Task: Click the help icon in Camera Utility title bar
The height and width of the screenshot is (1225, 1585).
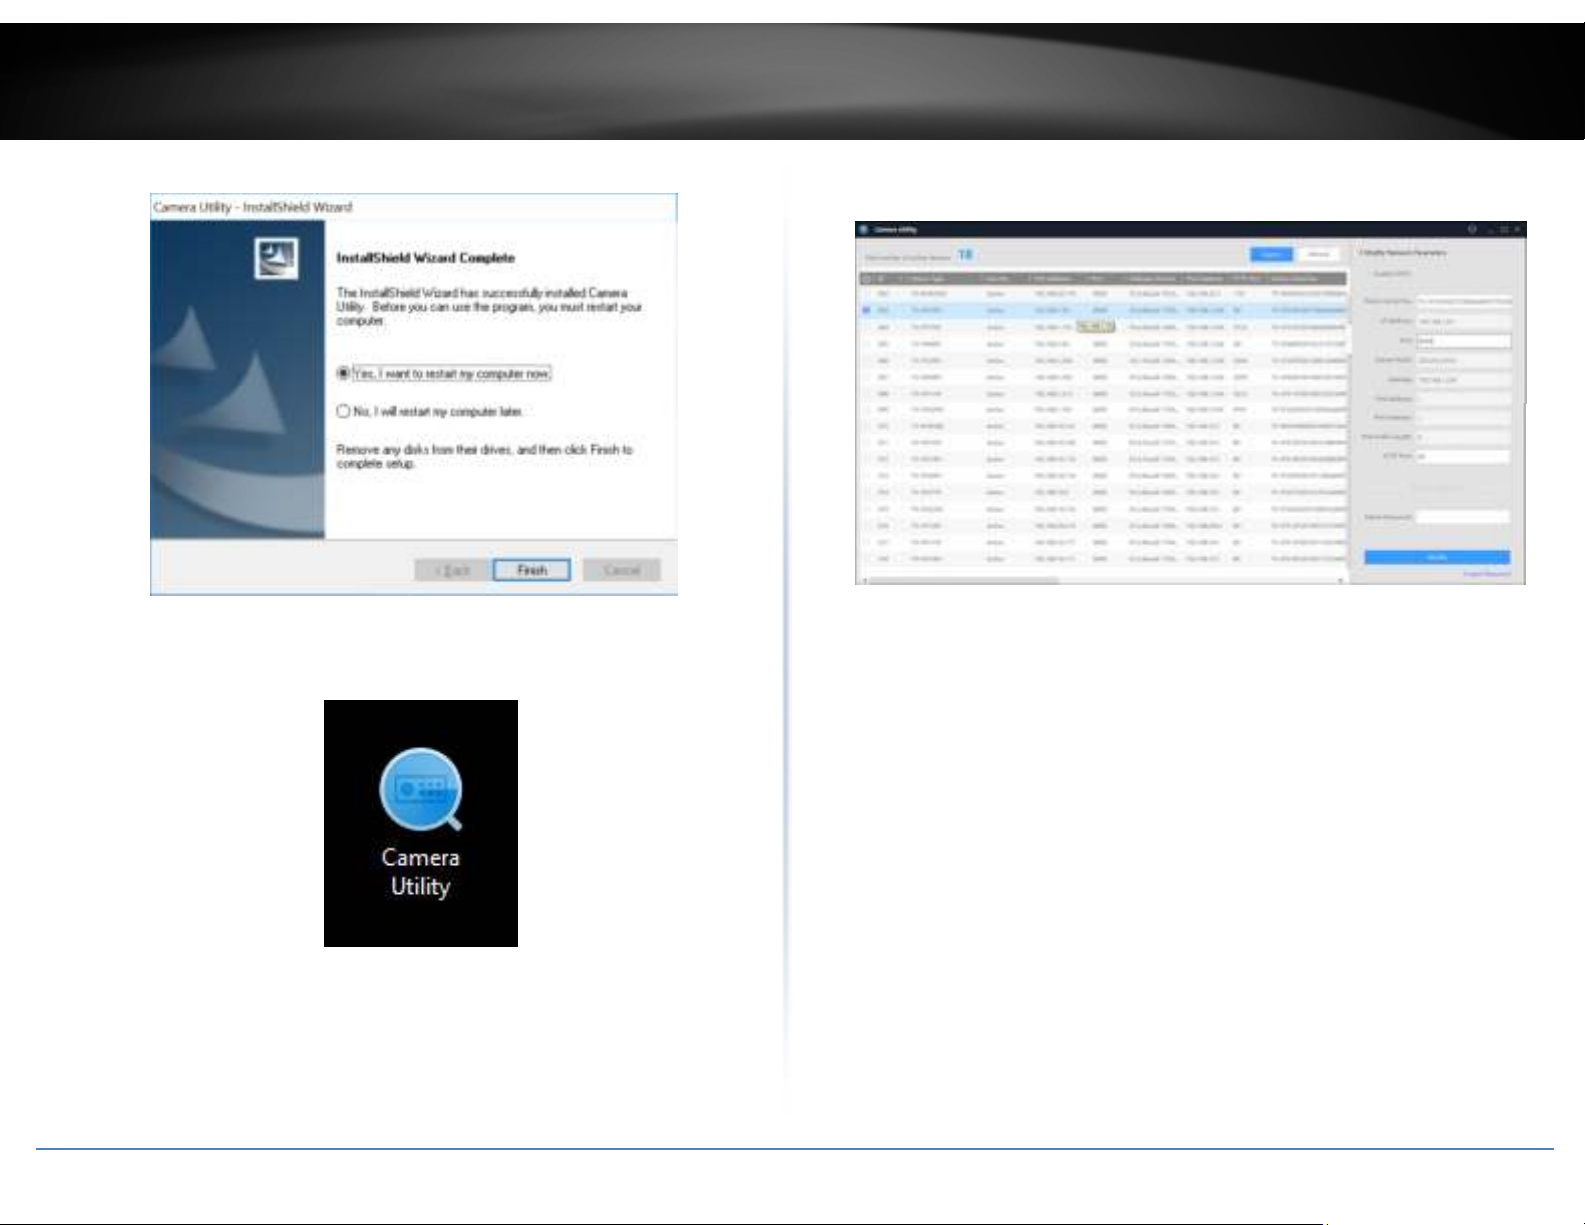Action: click(x=1472, y=229)
